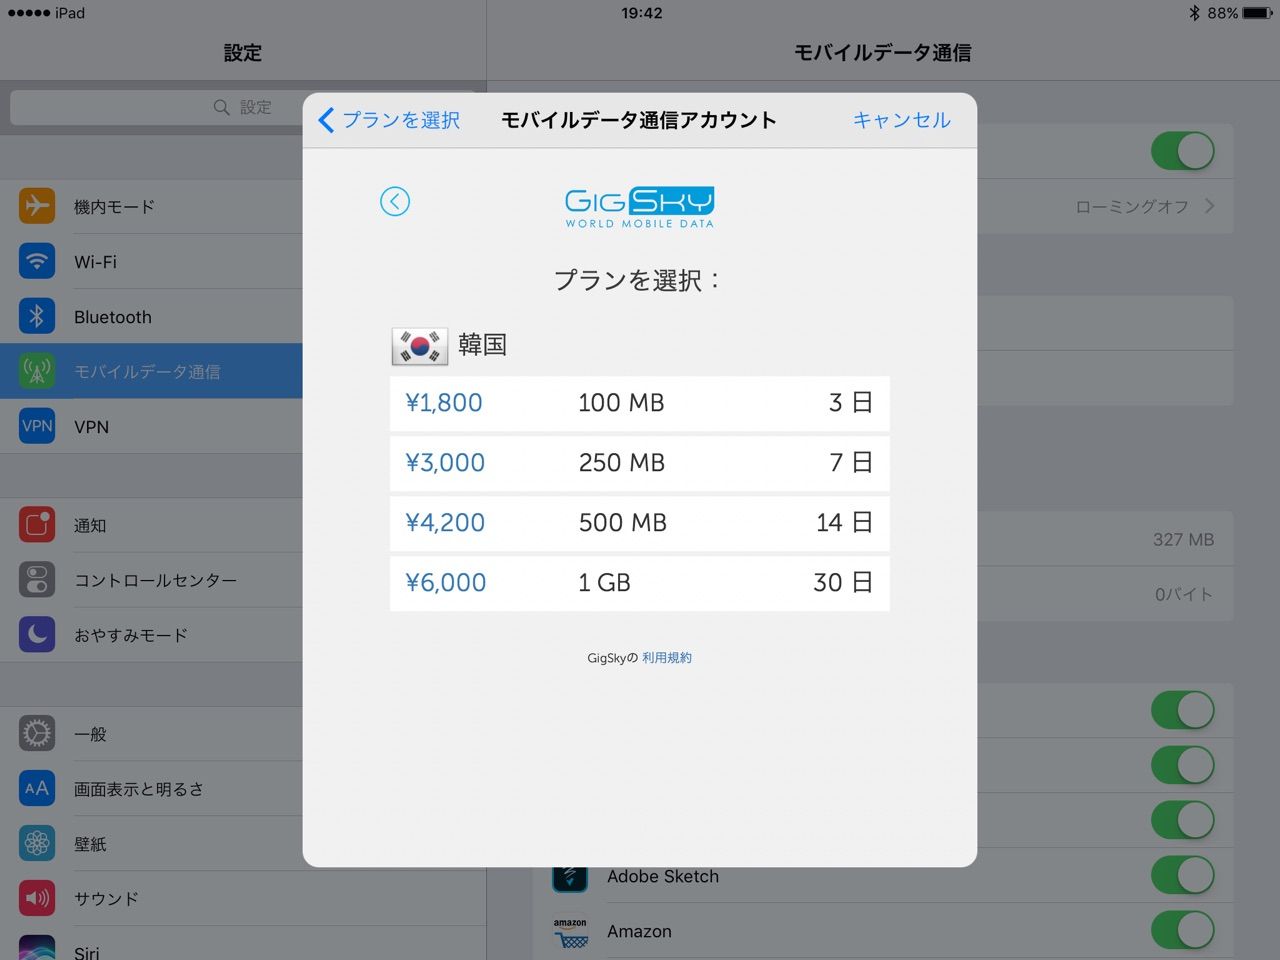Viewport: 1280px width, 960px height.
Task: Tap the battery indicator in status bar
Action: click(x=1258, y=13)
